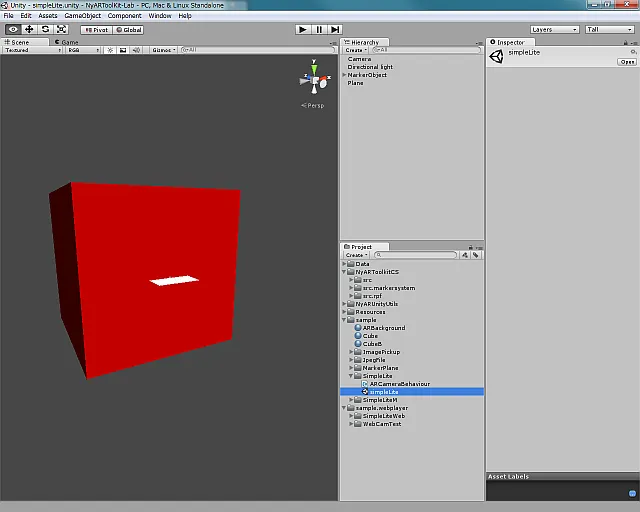
Task: Open the Window menu
Action: click(160, 16)
